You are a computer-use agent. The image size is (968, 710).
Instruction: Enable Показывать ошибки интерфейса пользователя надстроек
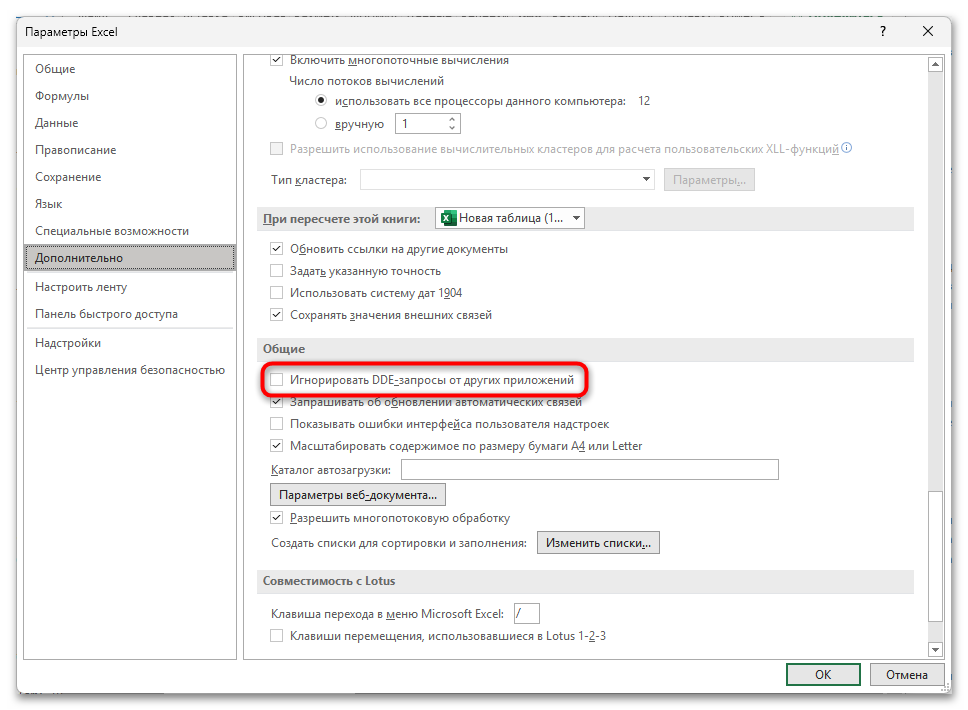277,424
